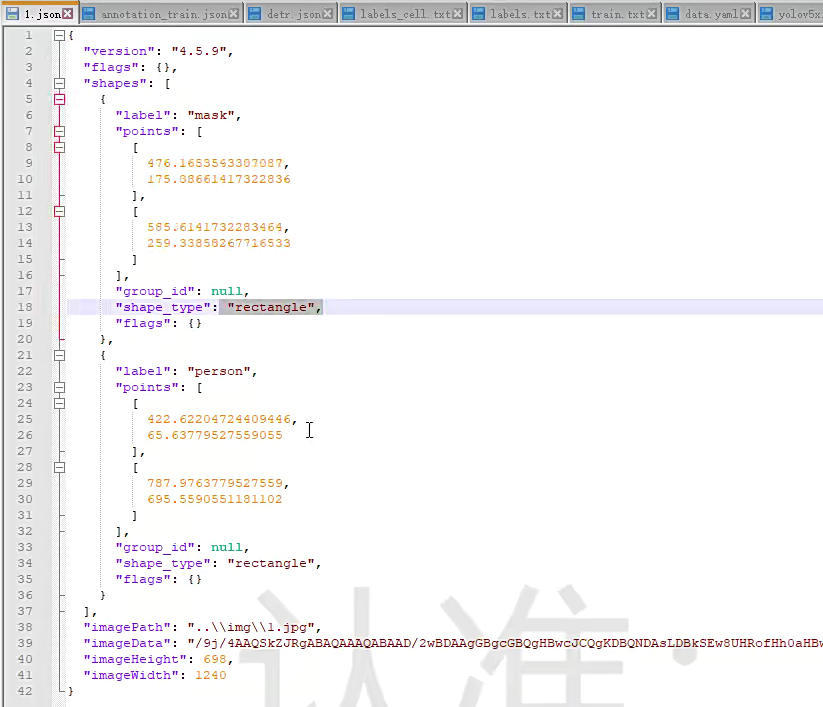Fold the person shape object at line 21
Screen dimensions: 823x707
tap(59, 355)
